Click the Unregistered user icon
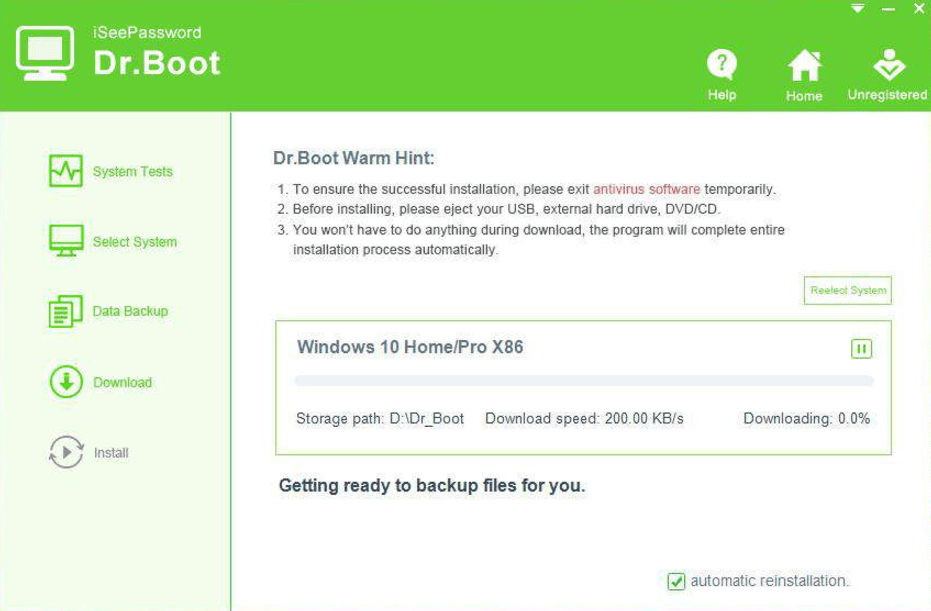This screenshot has width=931, height=611. click(889, 65)
